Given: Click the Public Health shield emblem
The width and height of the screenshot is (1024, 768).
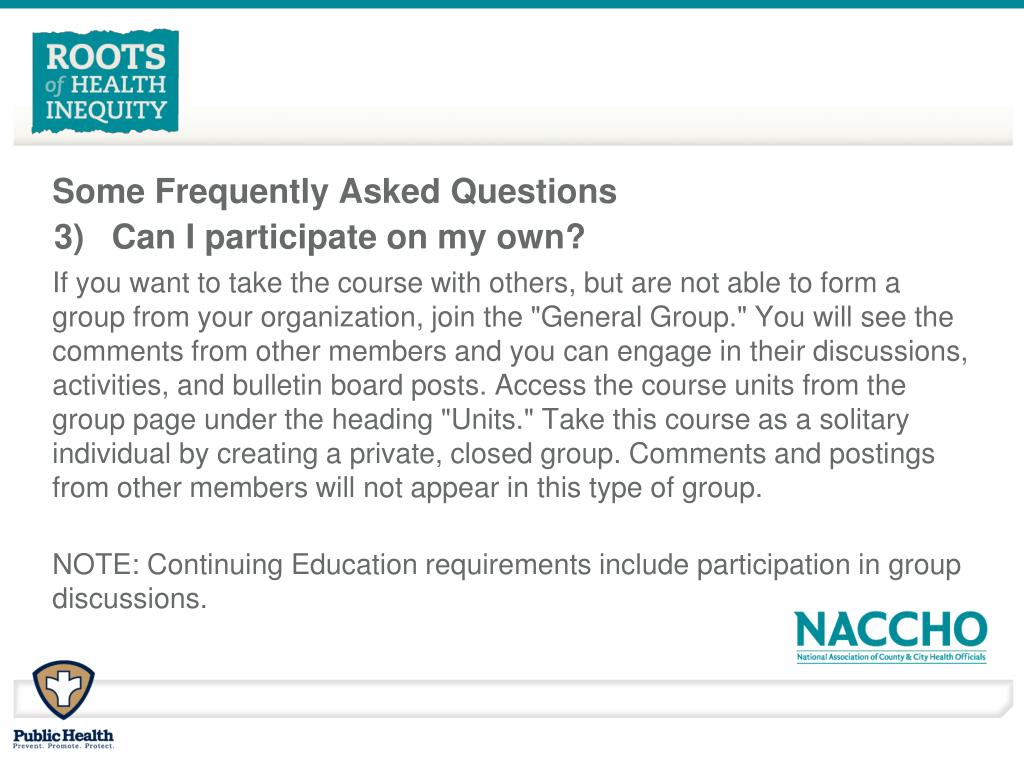Looking at the screenshot, I should click(63, 690).
